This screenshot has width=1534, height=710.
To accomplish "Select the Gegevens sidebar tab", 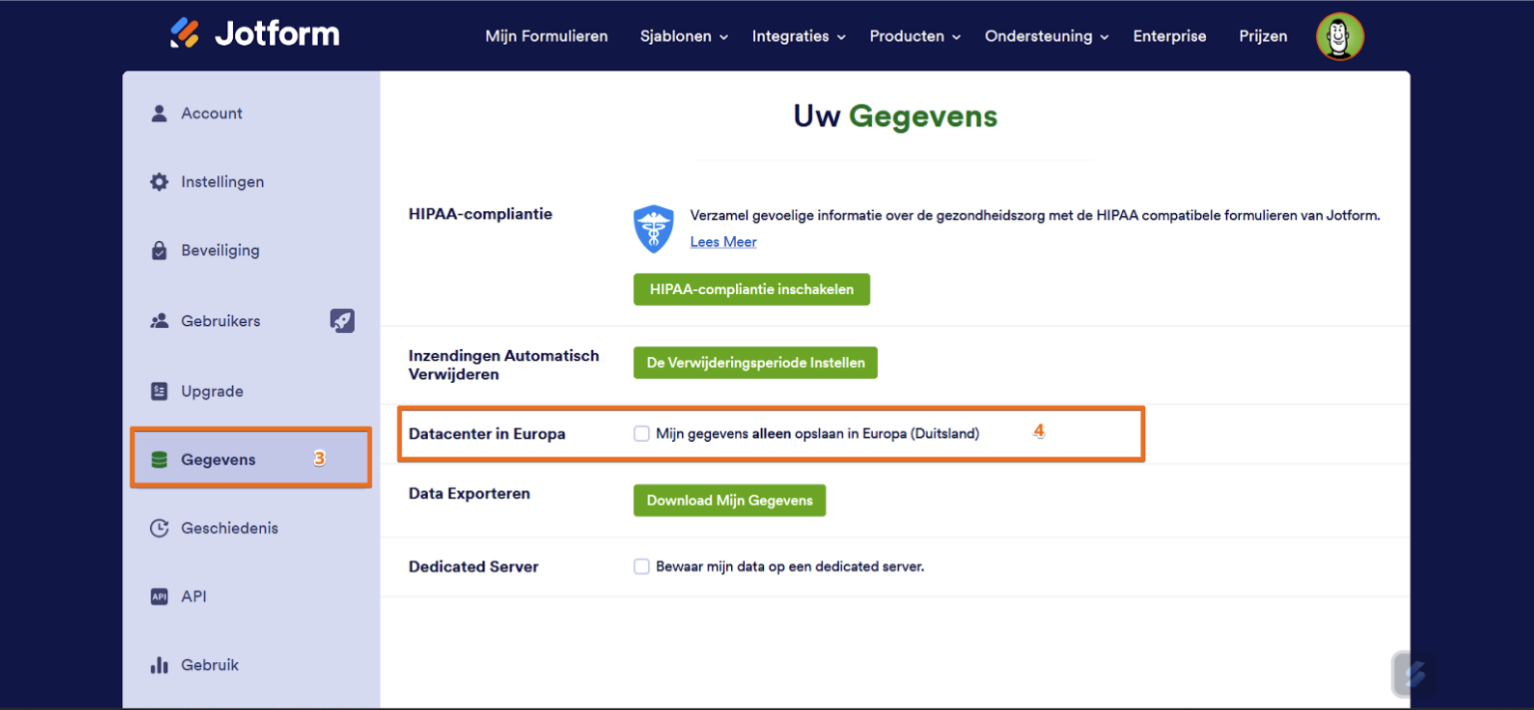I will click(251, 459).
